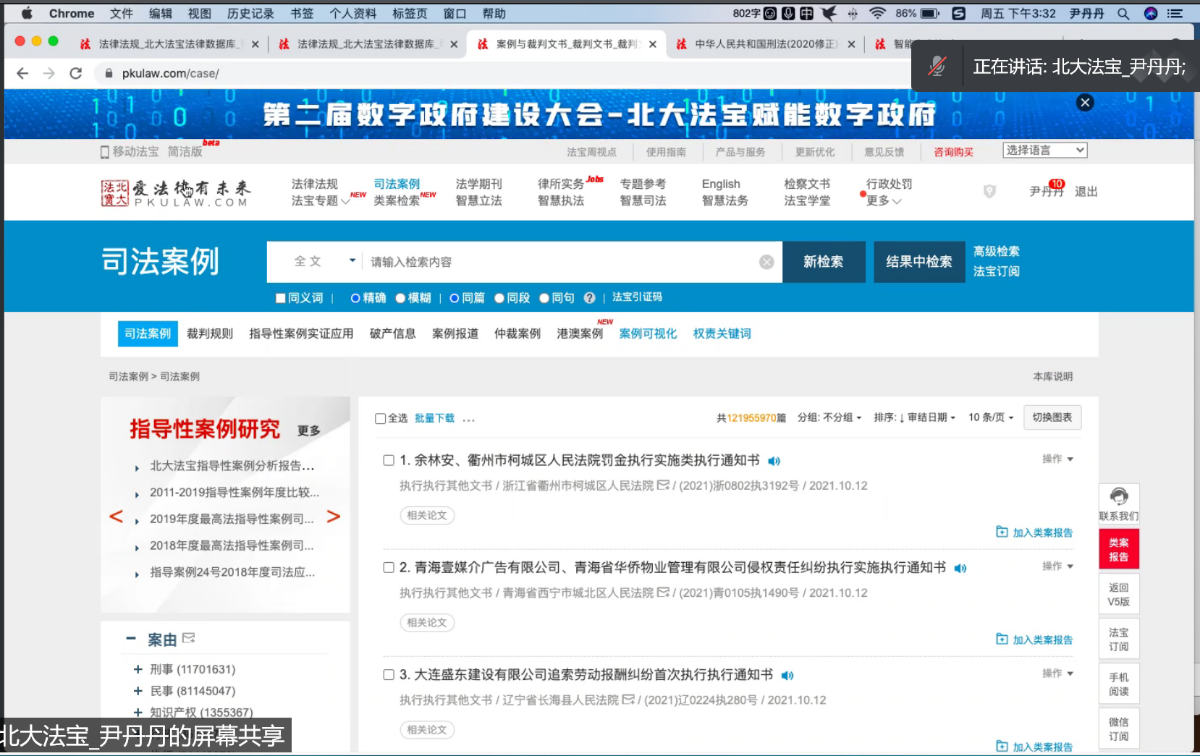Open 类案报告 in the right sidebar

tap(1119, 550)
